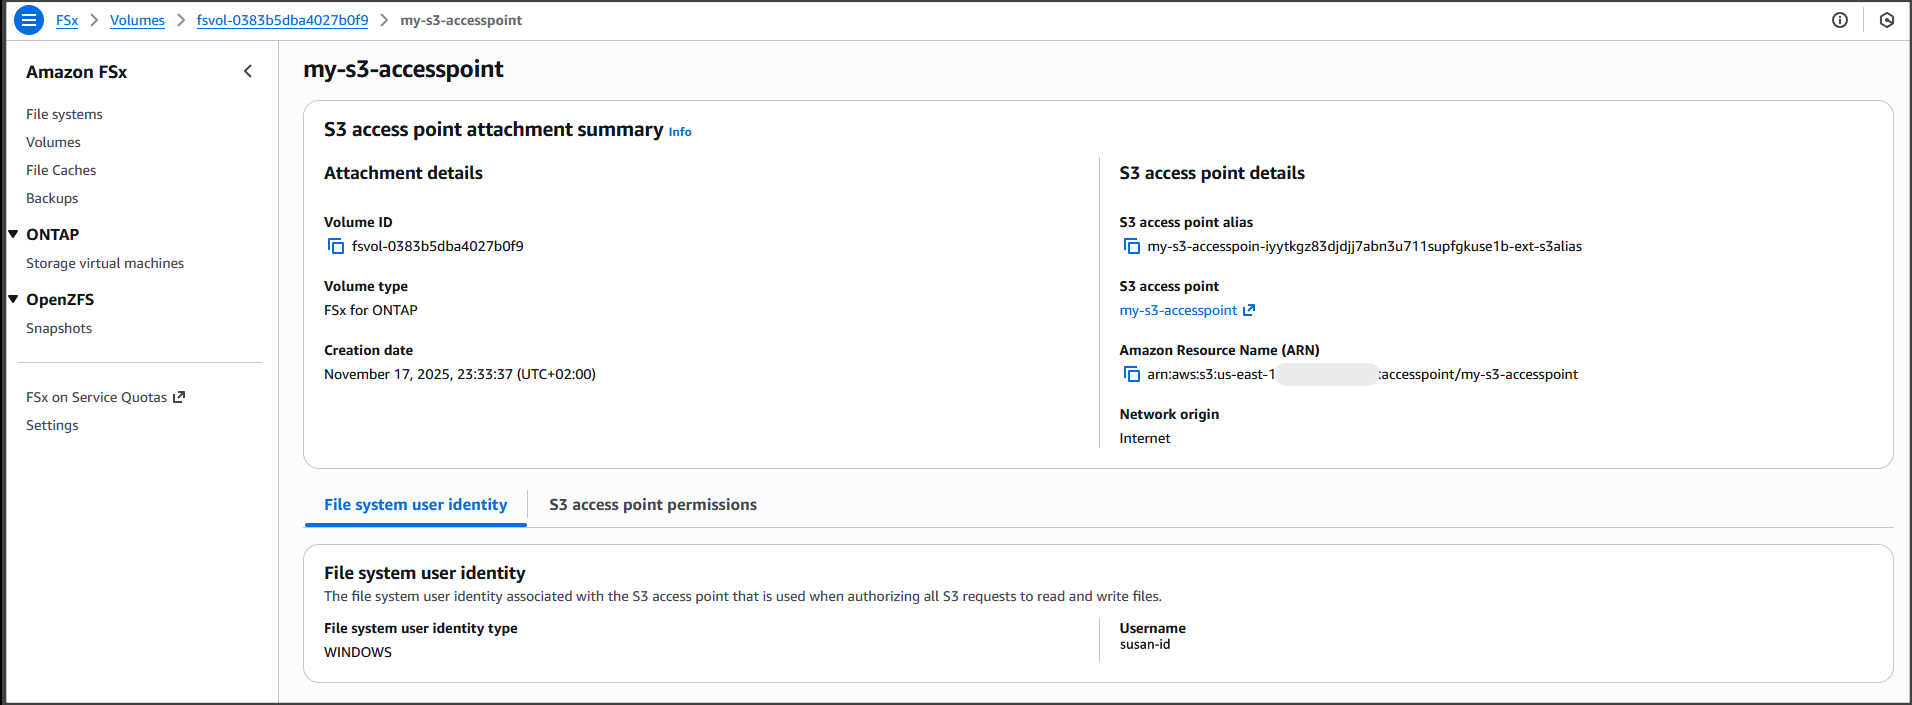Click the my-s3-accesspoint page heading

tap(403, 69)
